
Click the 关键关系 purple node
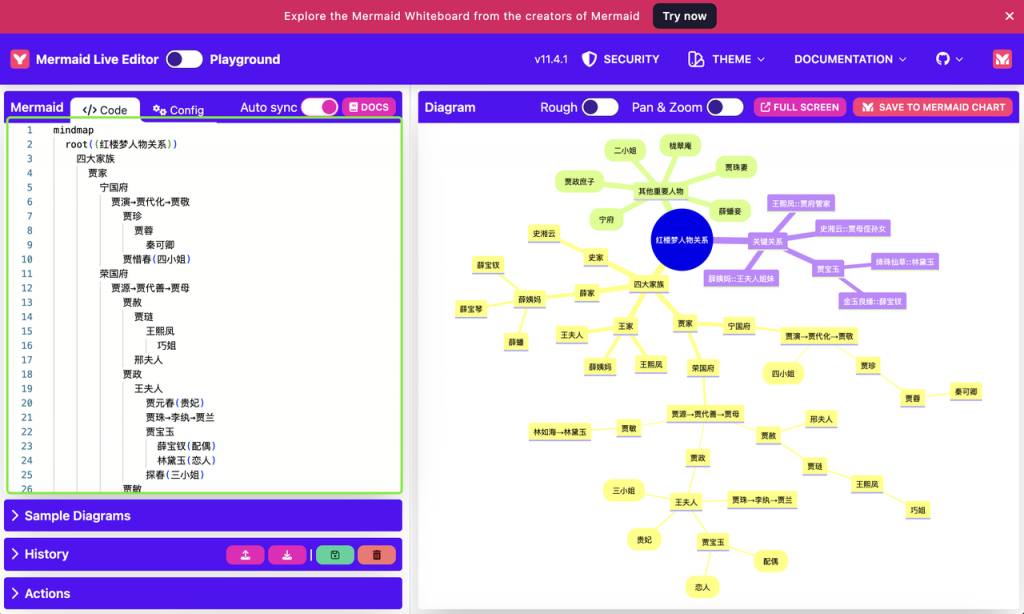coord(767,242)
